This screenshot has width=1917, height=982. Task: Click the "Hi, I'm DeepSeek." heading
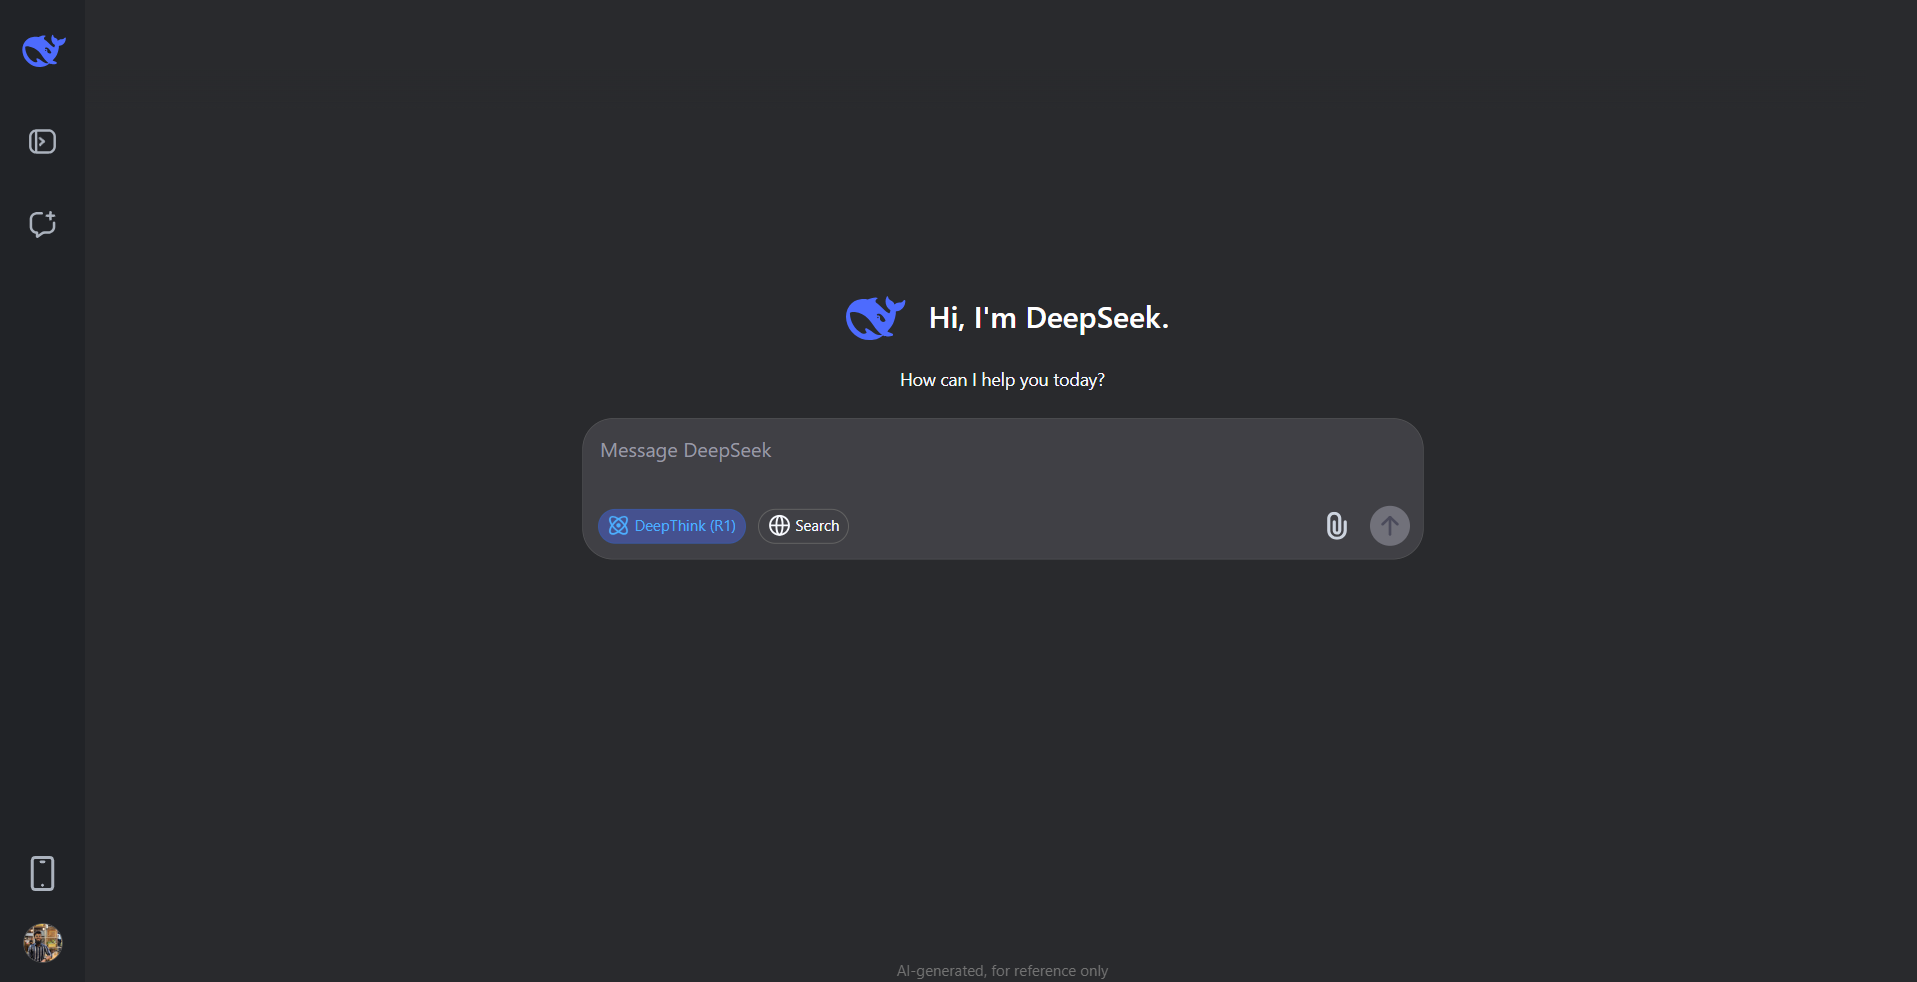pos(1049,318)
